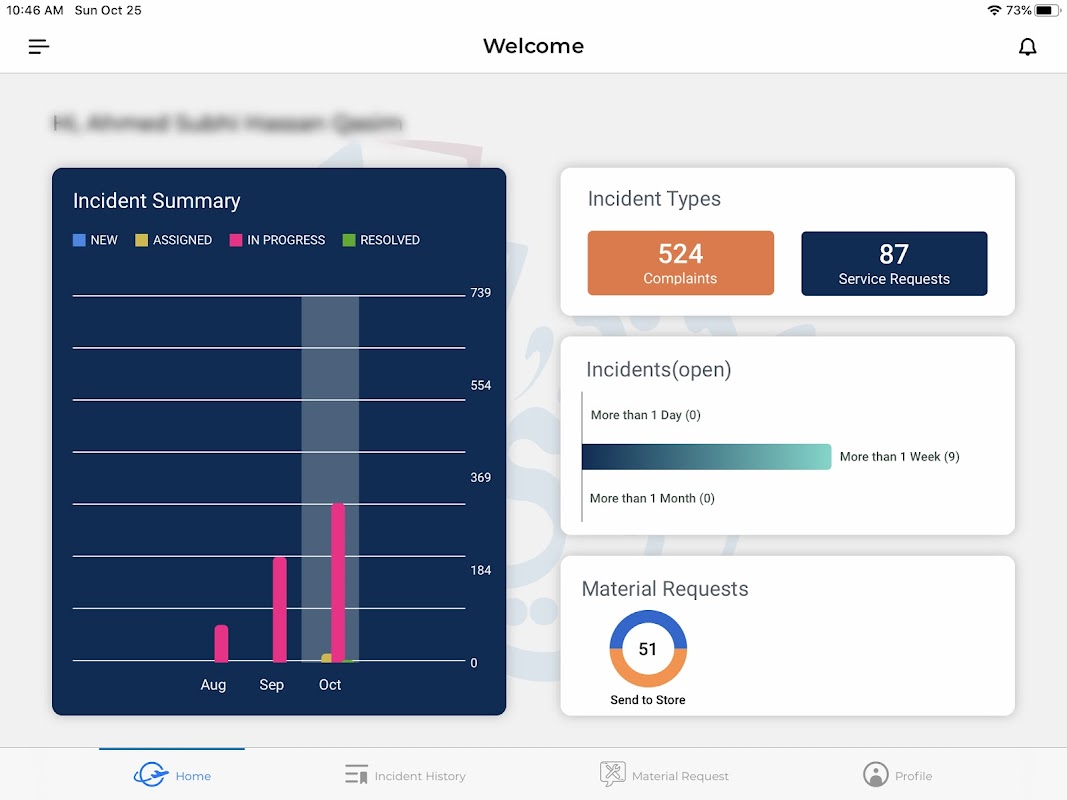Tap the Material Request tools icon
Viewport: 1067px width, 800px height.
[612, 774]
